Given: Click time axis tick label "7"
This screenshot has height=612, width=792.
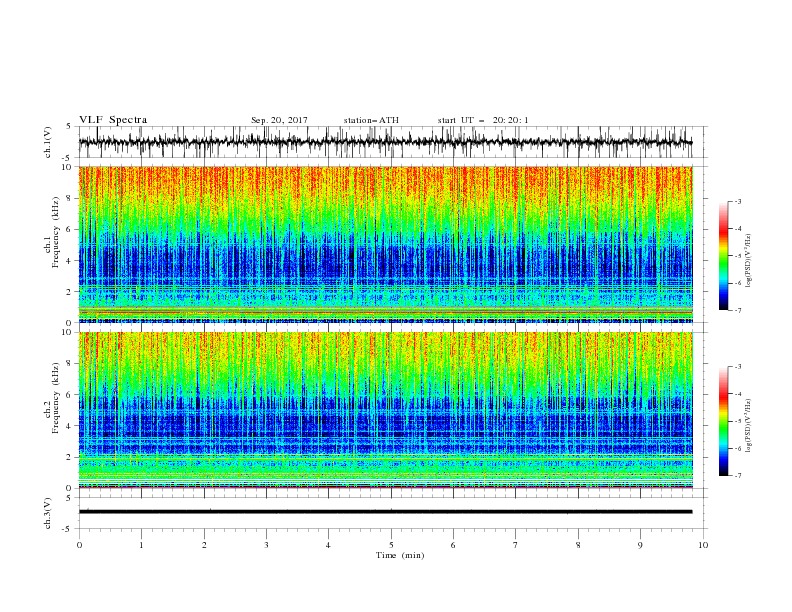Looking at the screenshot, I should (516, 545).
